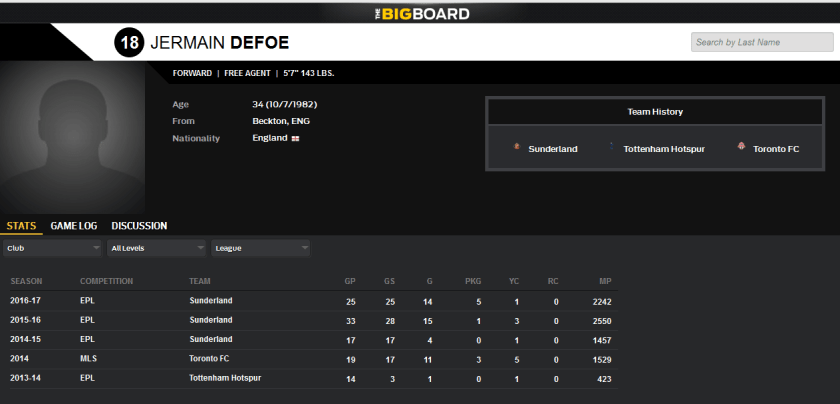Click Sunderland team in 2016-17 row
Image resolution: width=840 pixels, height=404 pixels.
(211, 301)
